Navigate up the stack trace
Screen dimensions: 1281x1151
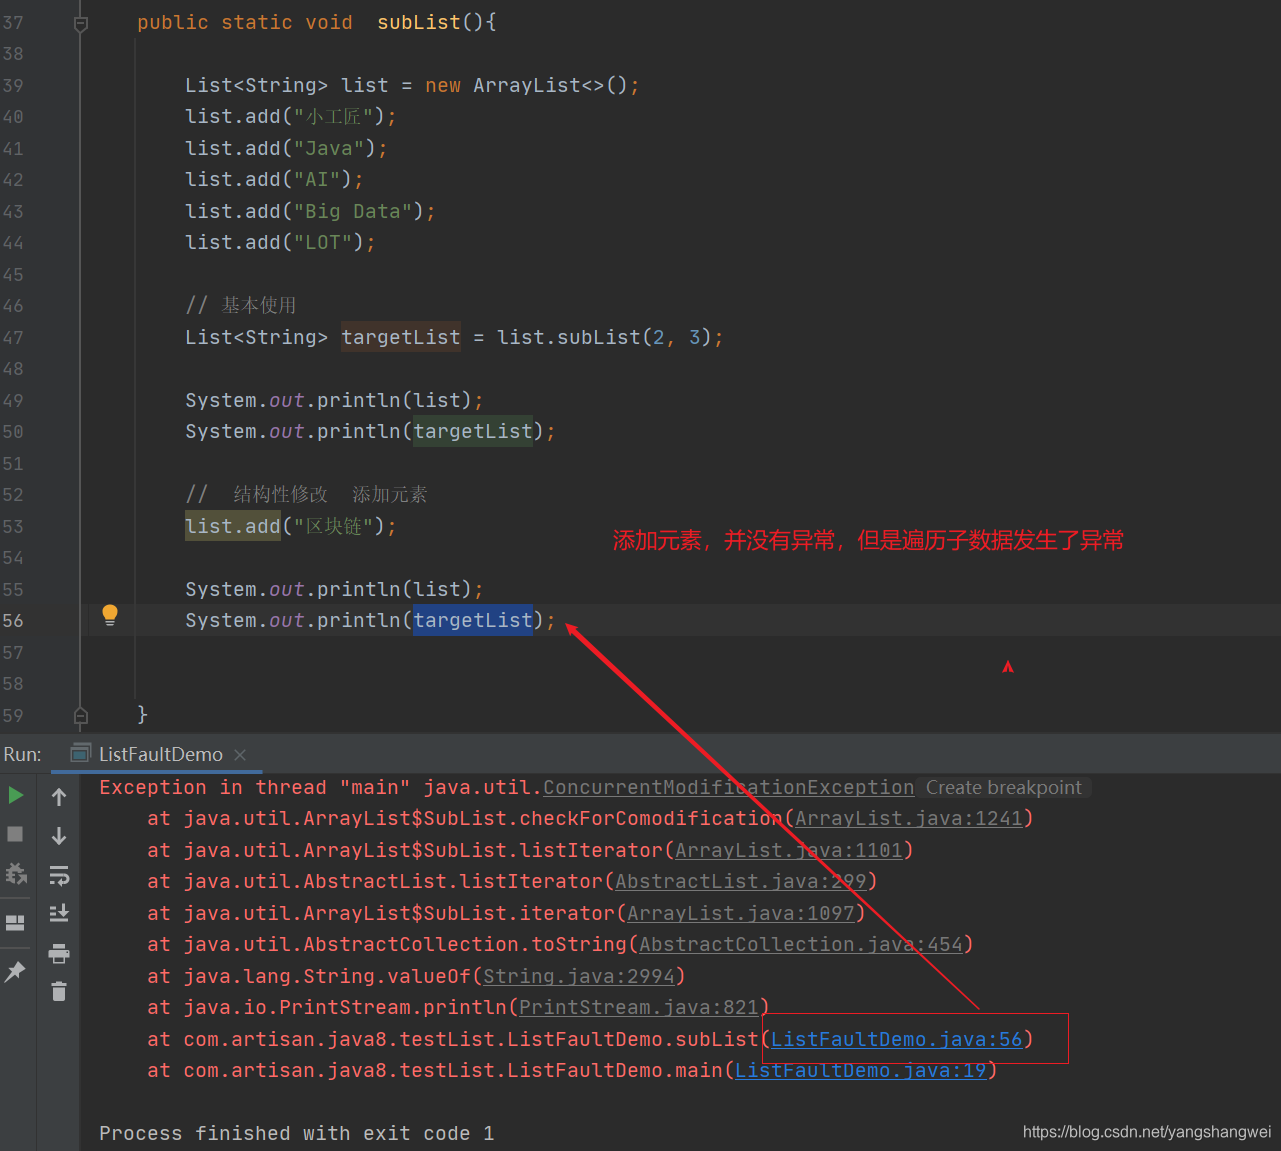click(x=59, y=797)
